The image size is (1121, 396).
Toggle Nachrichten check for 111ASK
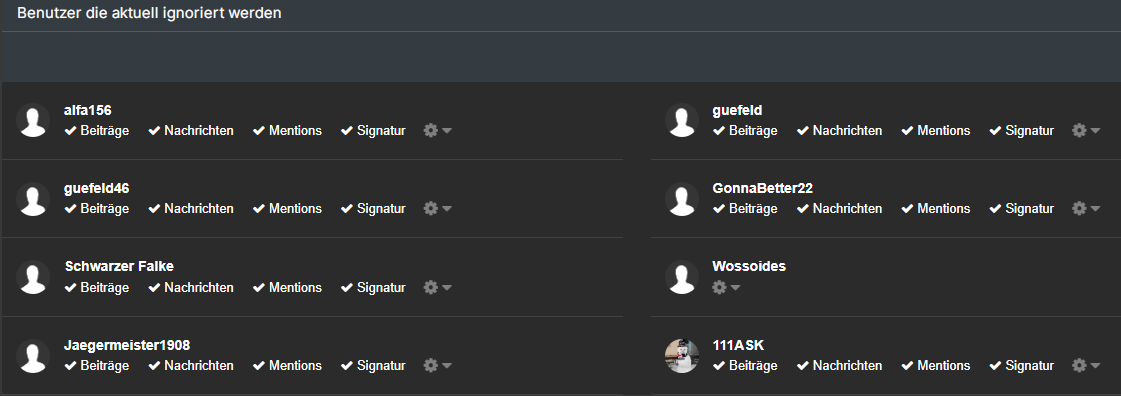click(x=840, y=365)
